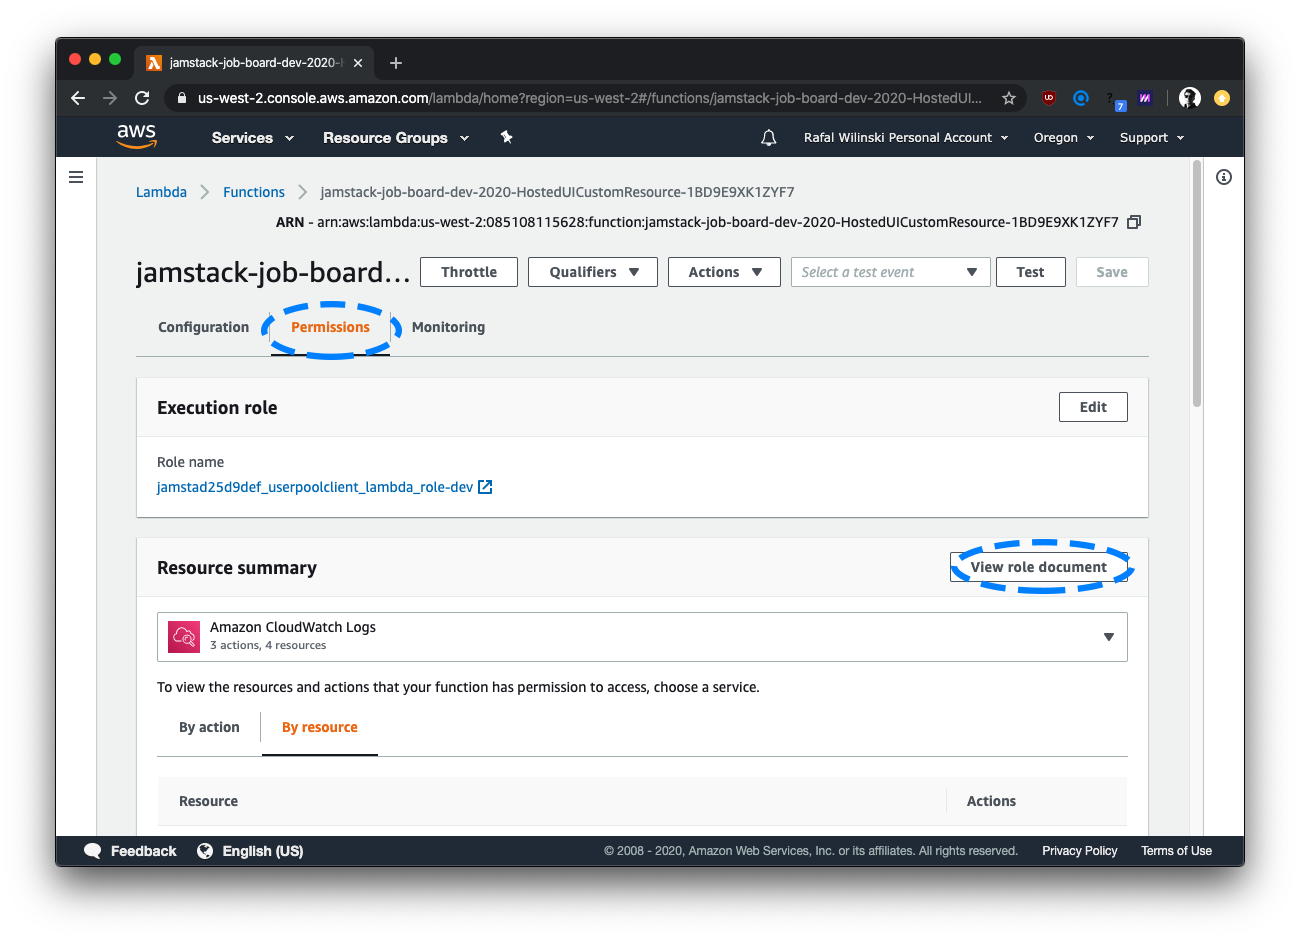This screenshot has height=940, width=1300.
Task: Open the Support dropdown menu
Action: pyautogui.click(x=1152, y=138)
